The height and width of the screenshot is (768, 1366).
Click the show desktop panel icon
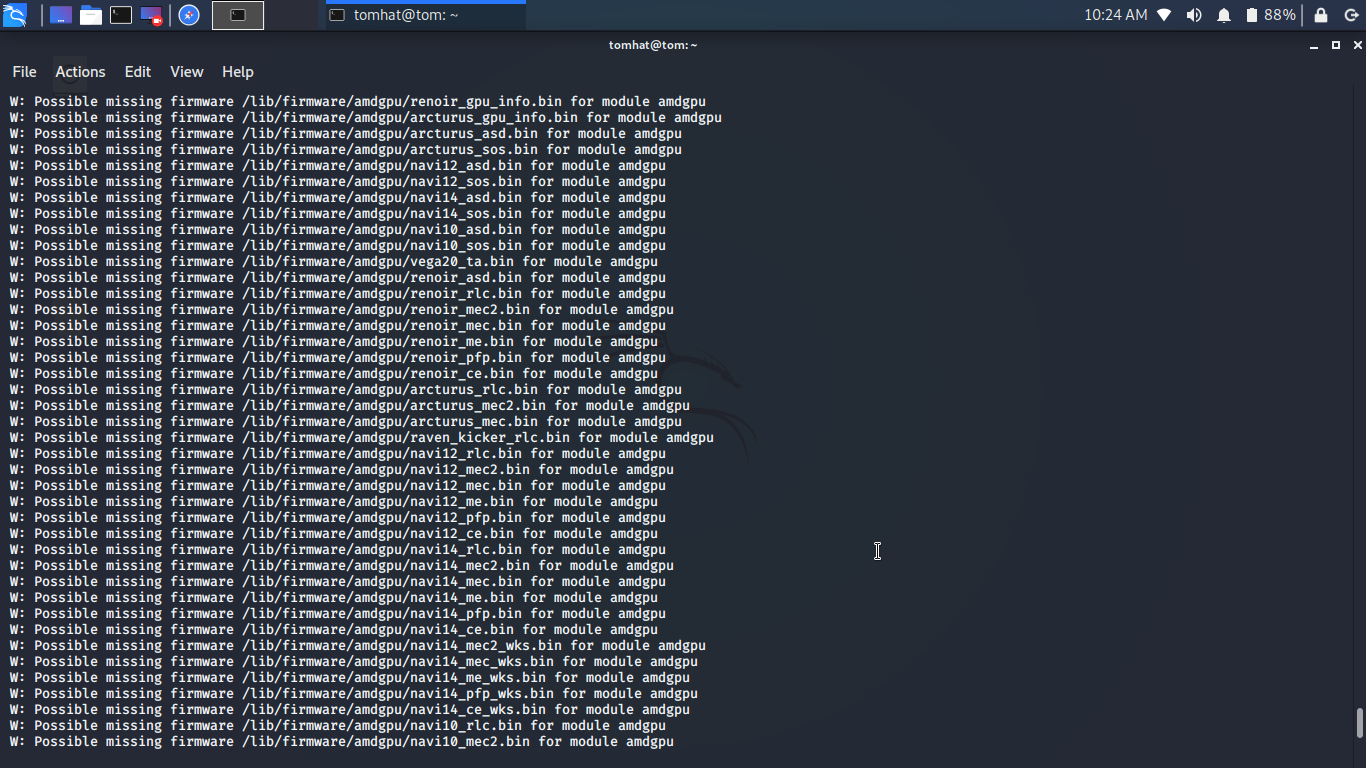(61, 15)
